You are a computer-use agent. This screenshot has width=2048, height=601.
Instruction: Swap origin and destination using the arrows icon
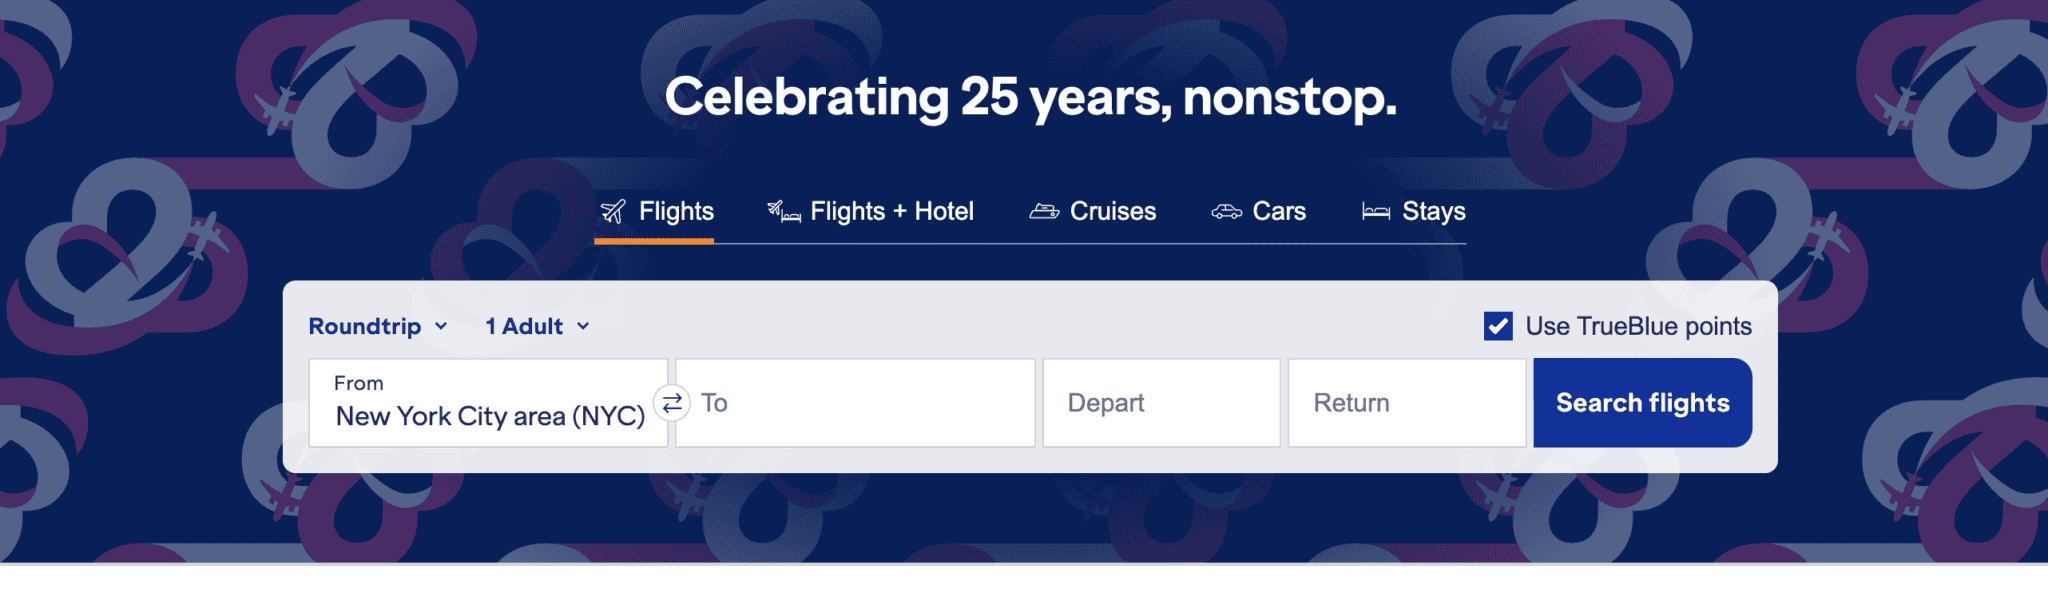pos(672,404)
